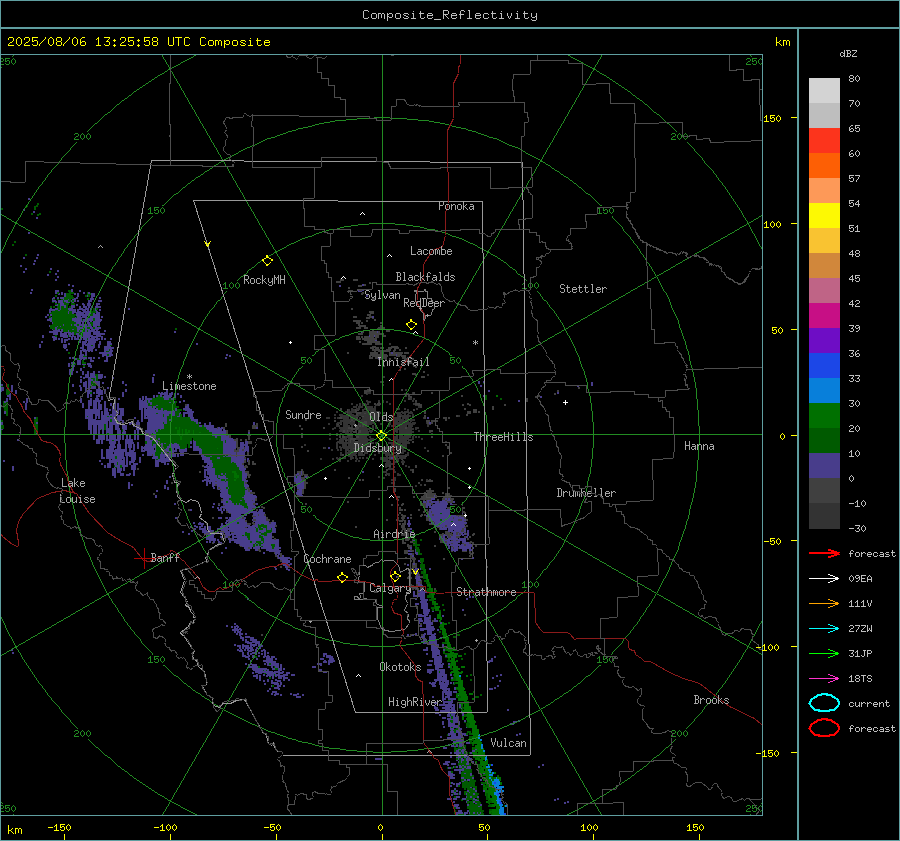Click the yellow arrow marker northwest of RockyMH

pyautogui.click(x=208, y=244)
